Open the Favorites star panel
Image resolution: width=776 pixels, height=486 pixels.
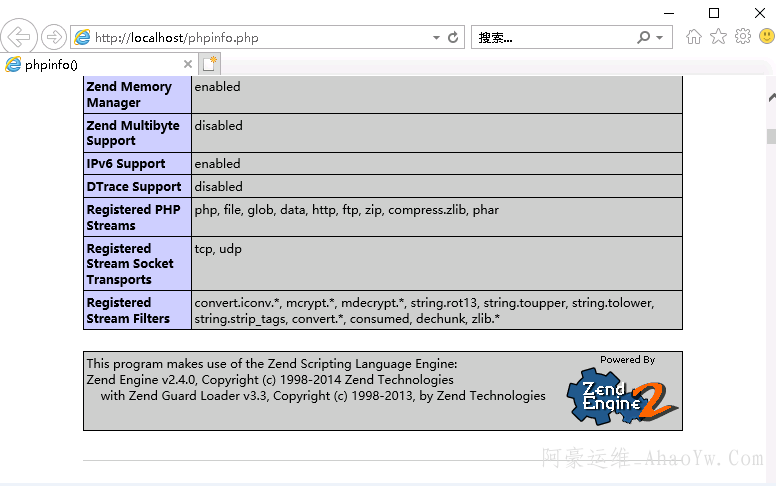point(718,37)
